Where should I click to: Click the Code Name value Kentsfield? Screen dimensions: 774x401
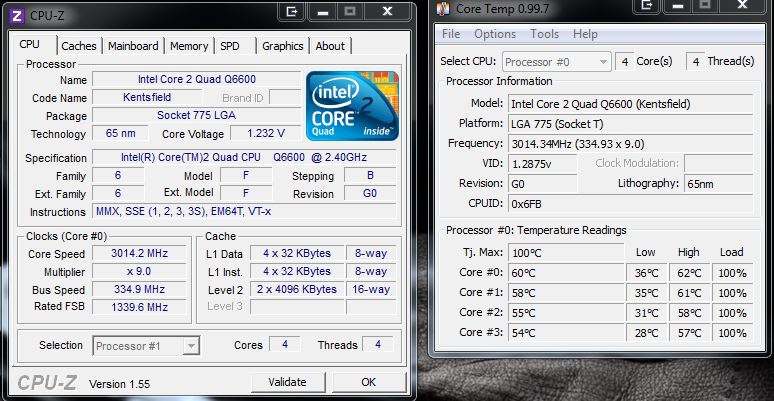coord(147,97)
